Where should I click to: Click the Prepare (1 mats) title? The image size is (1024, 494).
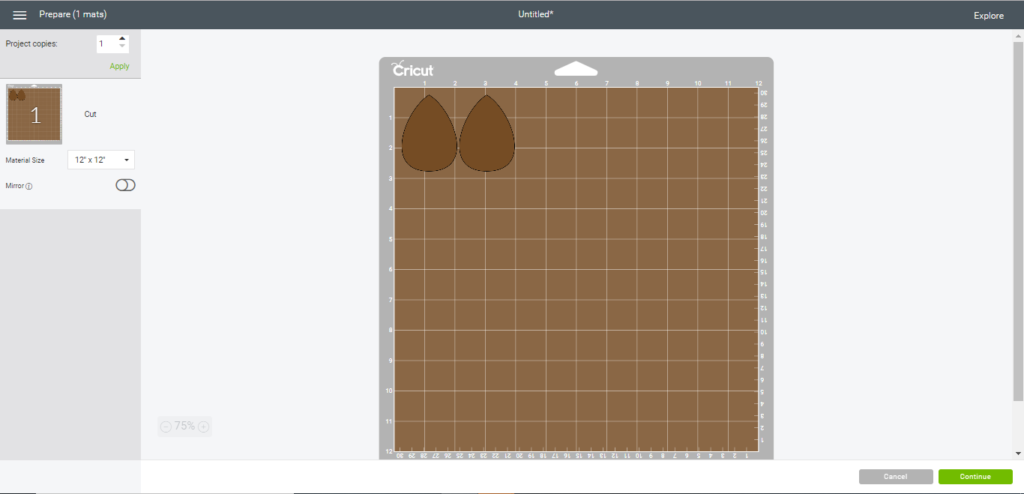pyautogui.click(x=72, y=15)
